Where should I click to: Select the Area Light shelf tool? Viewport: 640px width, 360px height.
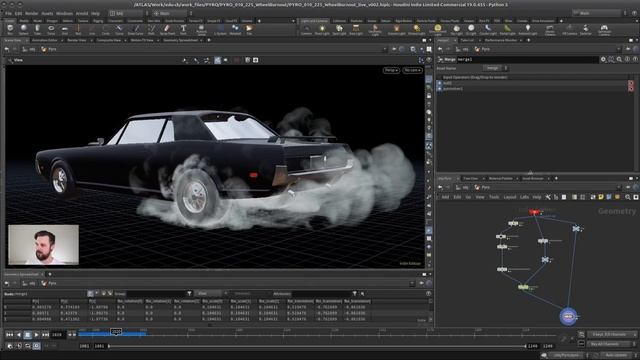point(356,29)
